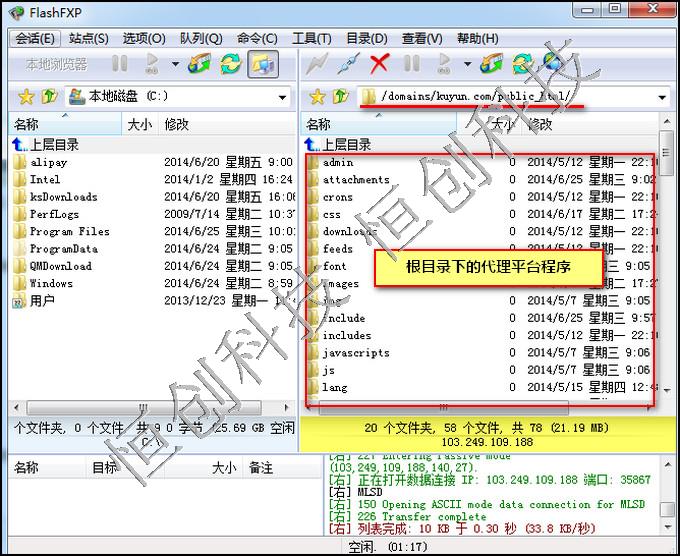Click the remote pane pause icon
Viewport: 680px width, 556px height.
coord(412,64)
